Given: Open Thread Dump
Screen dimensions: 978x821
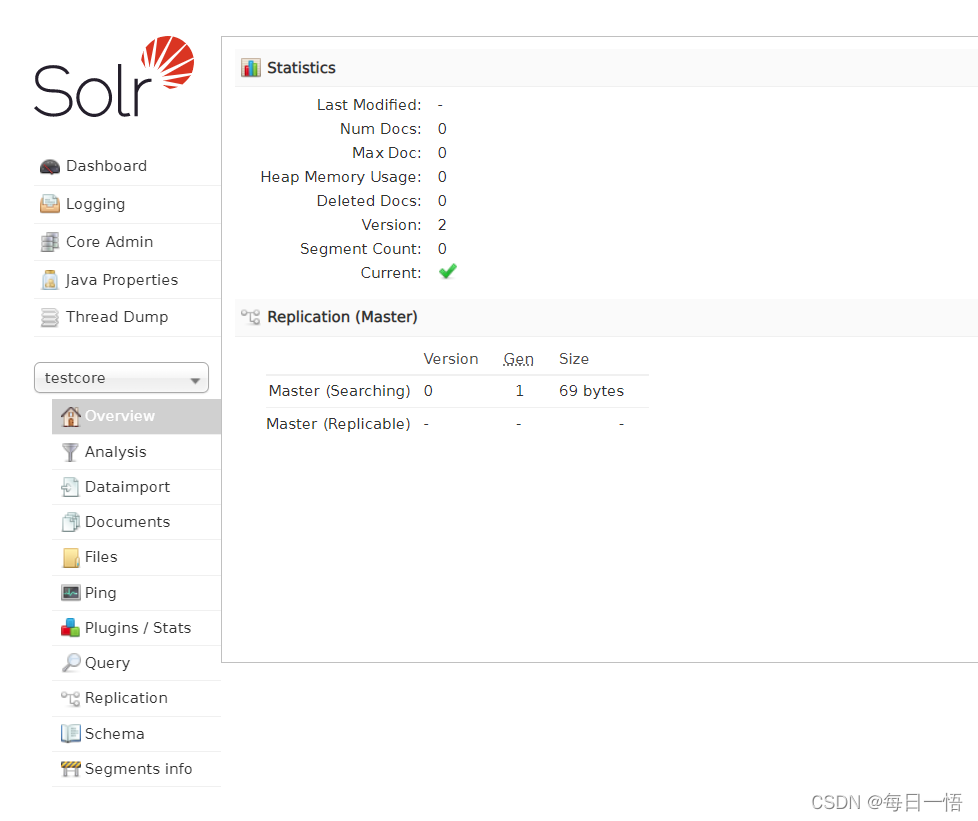Looking at the screenshot, I should point(117,318).
